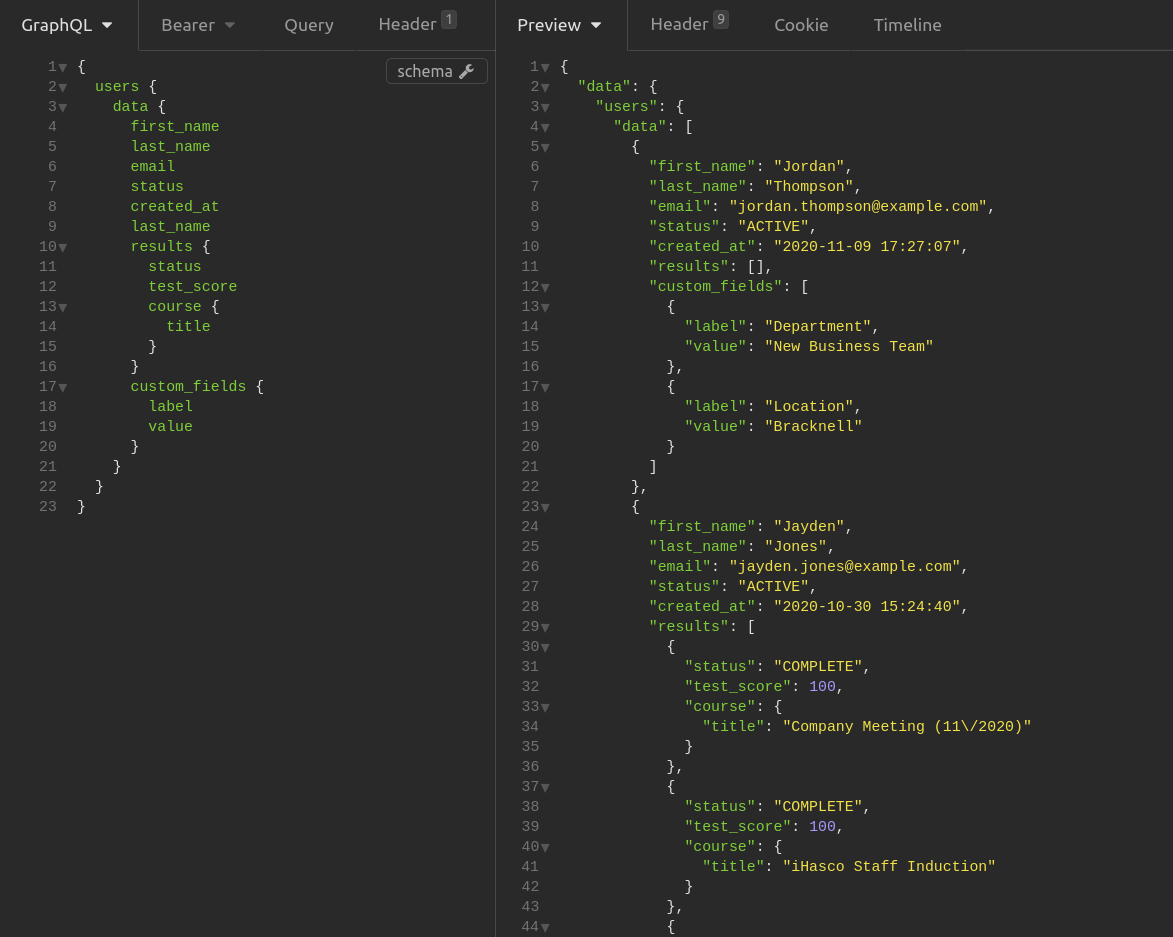Fold the course object on response line 40
The image size is (1173, 937).
(x=545, y=847)
